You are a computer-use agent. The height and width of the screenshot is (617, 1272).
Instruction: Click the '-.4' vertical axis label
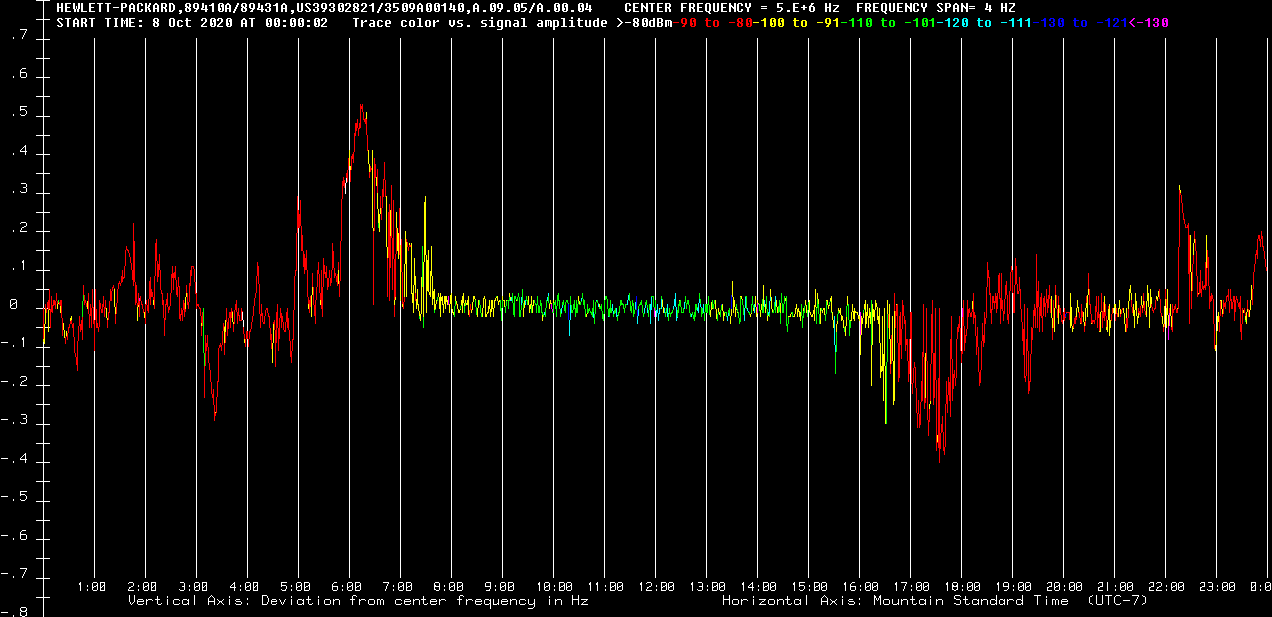pyautogui.click(x=14, y=460)
